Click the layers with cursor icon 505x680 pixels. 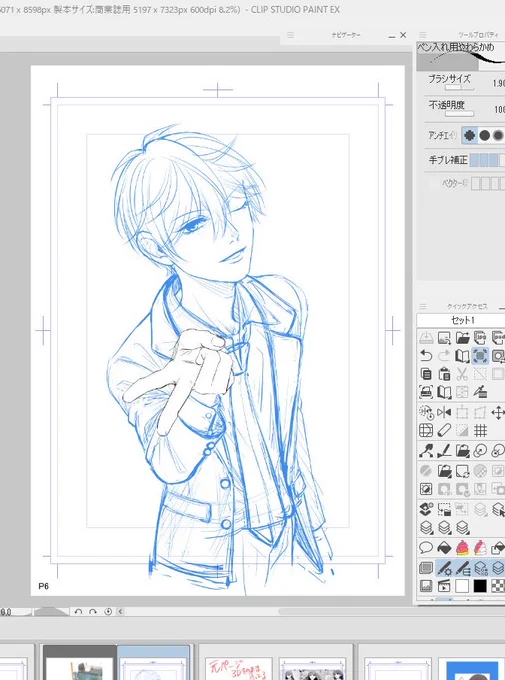tap(498, 509)
